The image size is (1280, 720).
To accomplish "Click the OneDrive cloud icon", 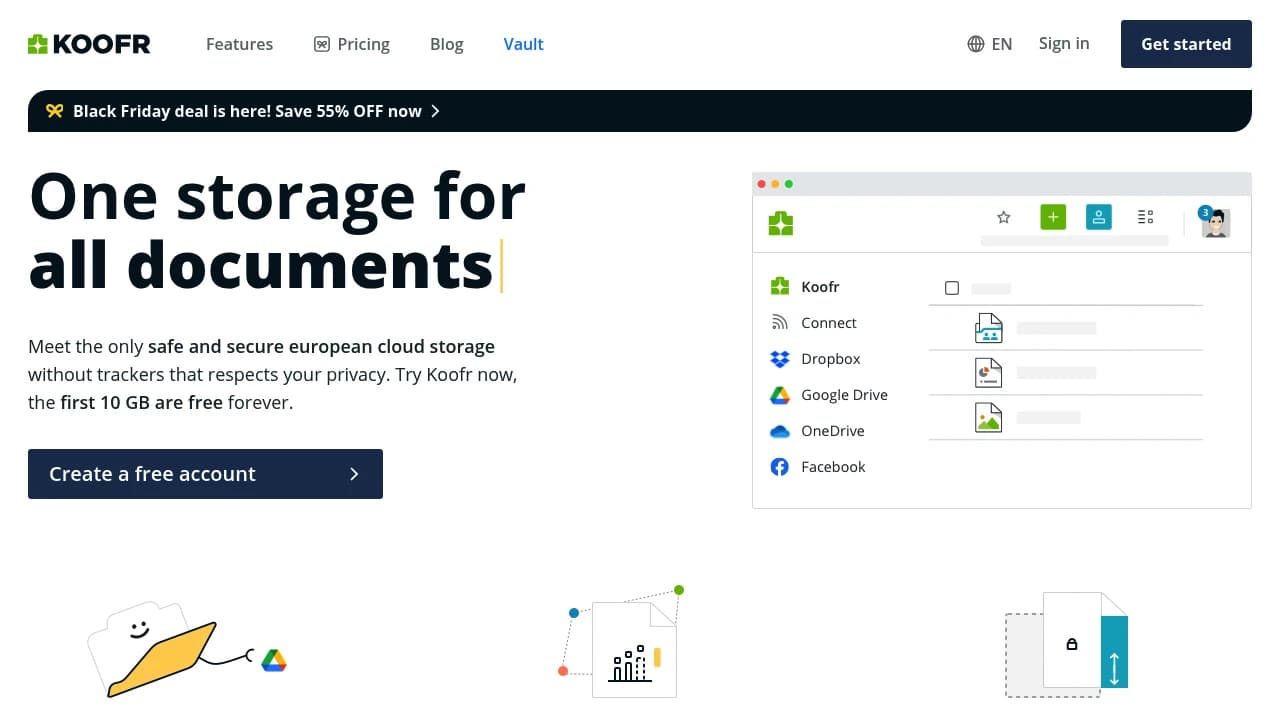I will [x=780, y=432].
